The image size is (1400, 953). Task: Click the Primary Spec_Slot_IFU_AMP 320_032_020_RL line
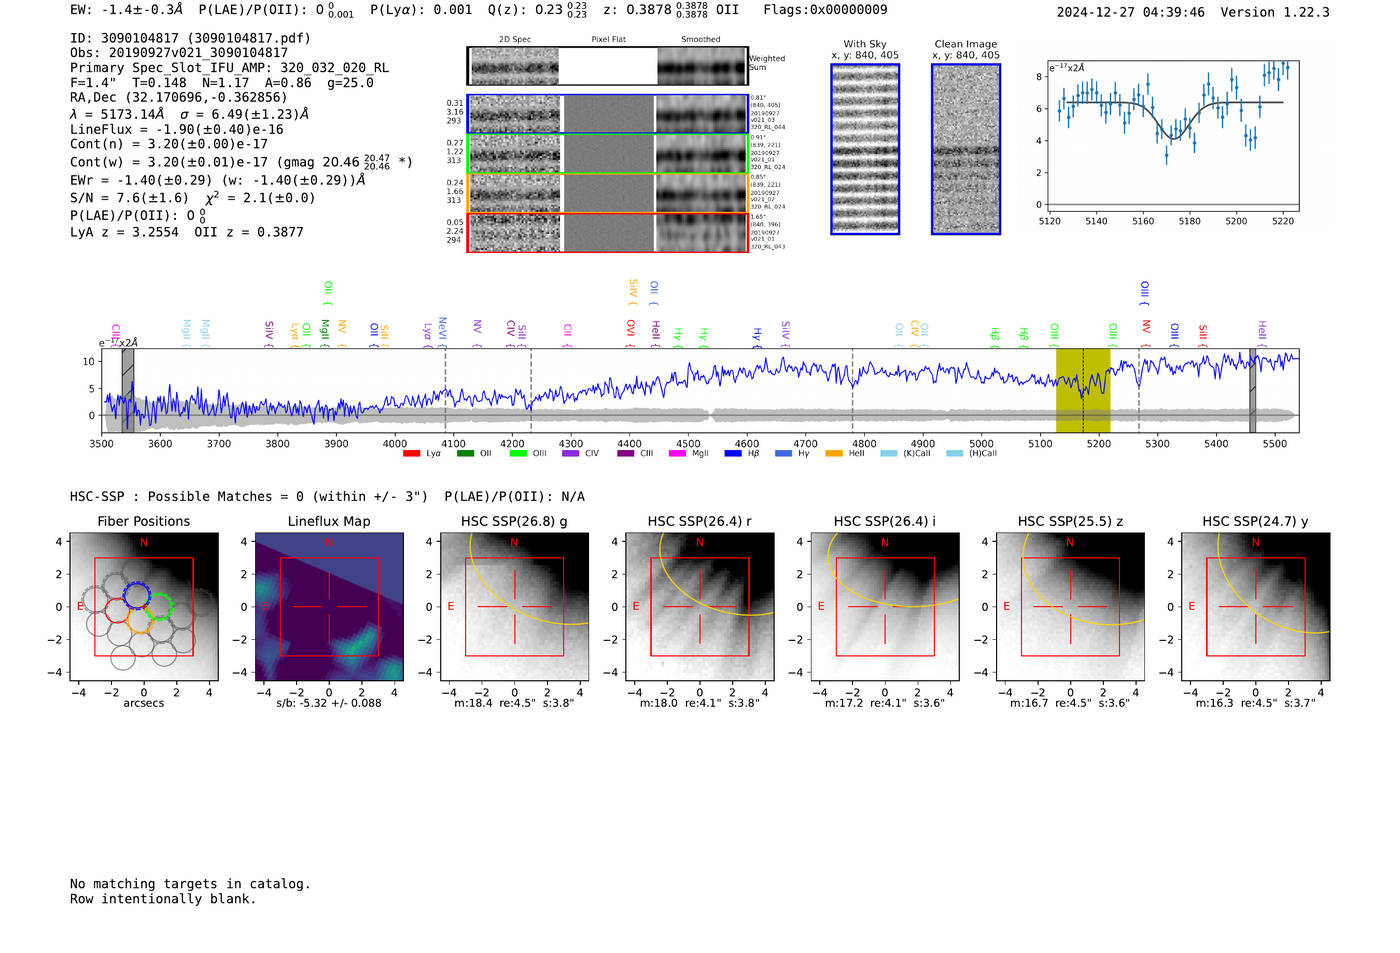click(x=229, y=68)
